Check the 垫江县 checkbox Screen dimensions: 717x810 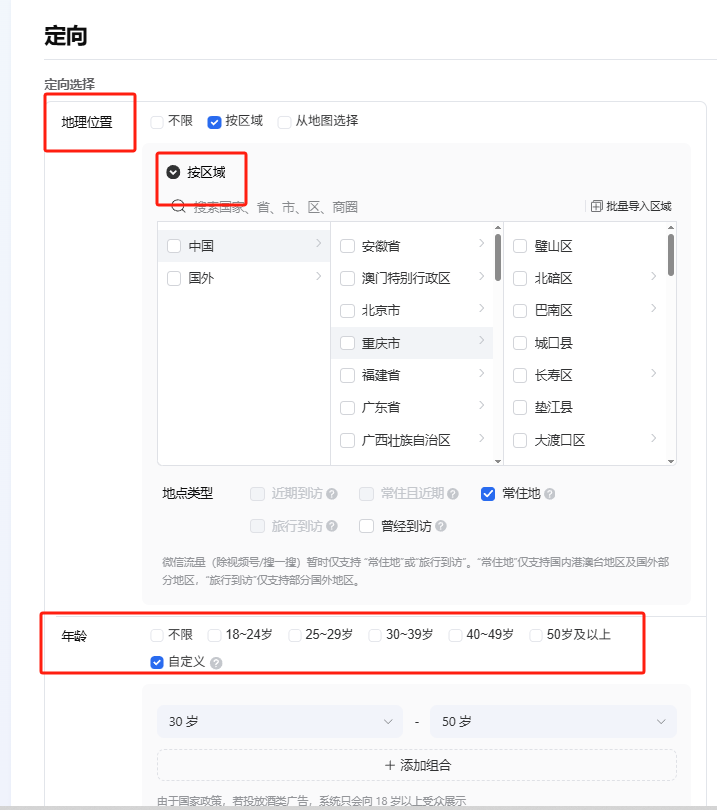[520, 408]
